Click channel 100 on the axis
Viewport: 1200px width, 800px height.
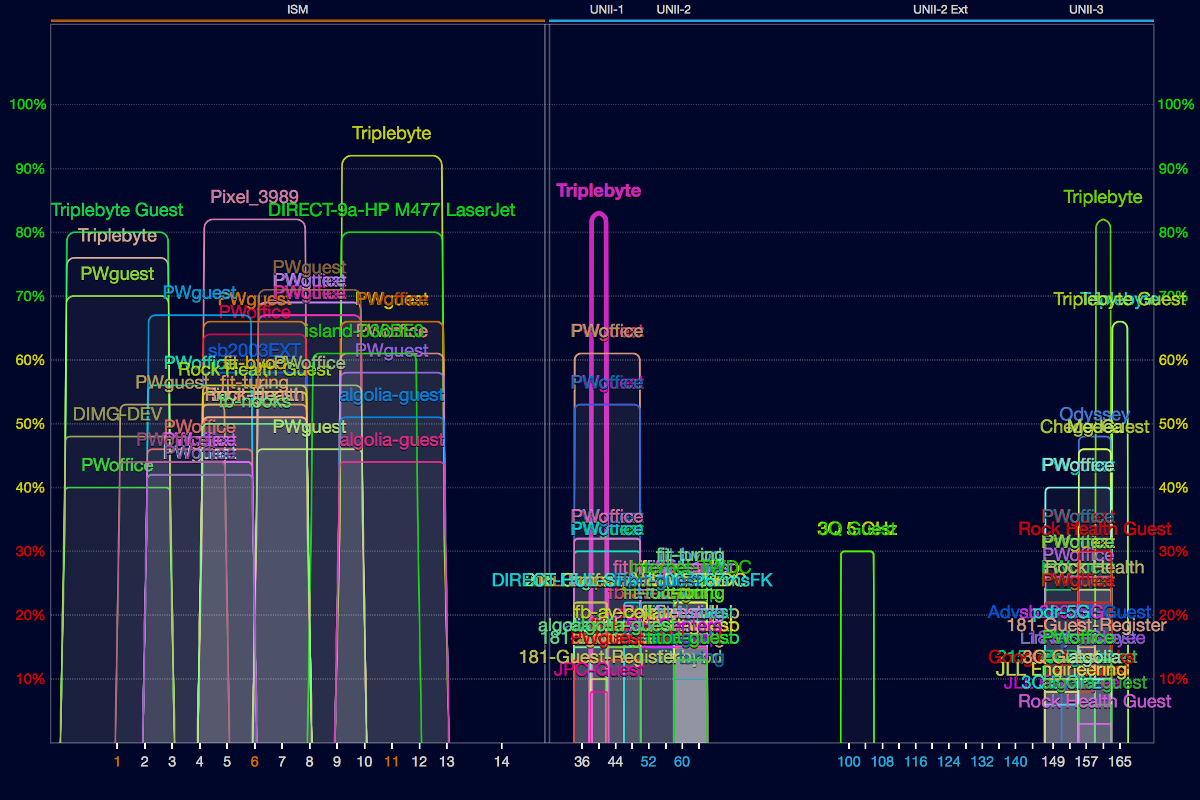point(849,762)
